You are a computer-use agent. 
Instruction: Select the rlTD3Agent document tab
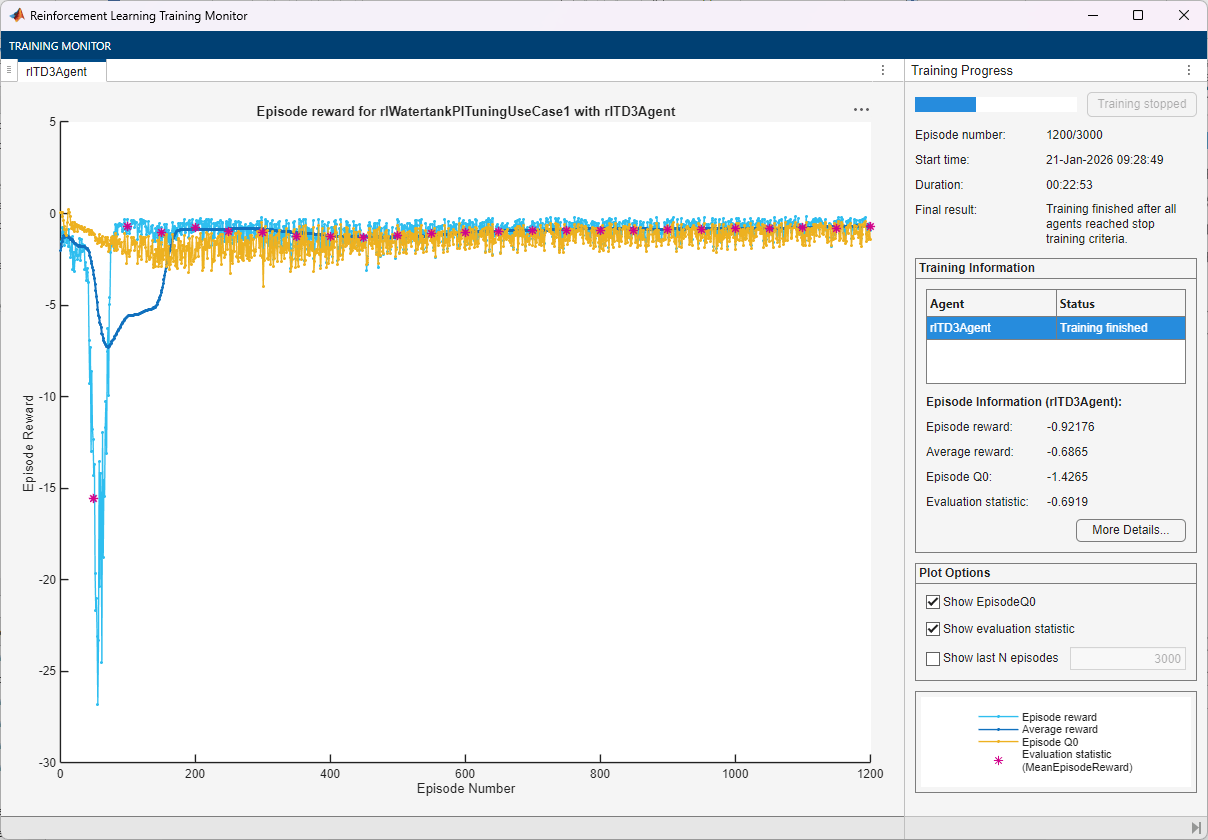click(58, 71)
